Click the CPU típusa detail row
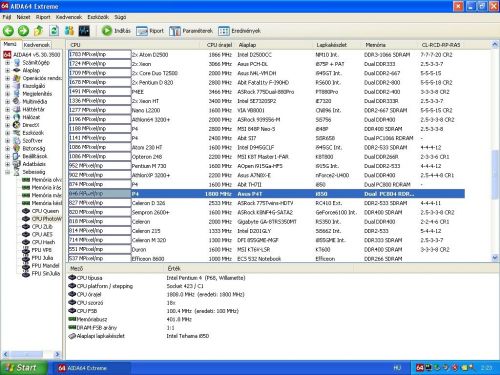The width and height of the screenshot is (500, 375). pyautogui.click(x=157, y=278)
